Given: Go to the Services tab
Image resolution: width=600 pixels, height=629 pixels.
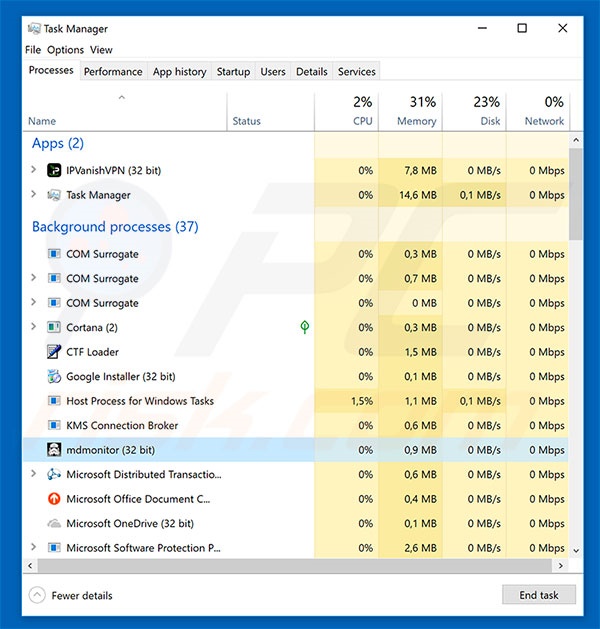Looking at the screenshot, I should click(x=357, y=71).
